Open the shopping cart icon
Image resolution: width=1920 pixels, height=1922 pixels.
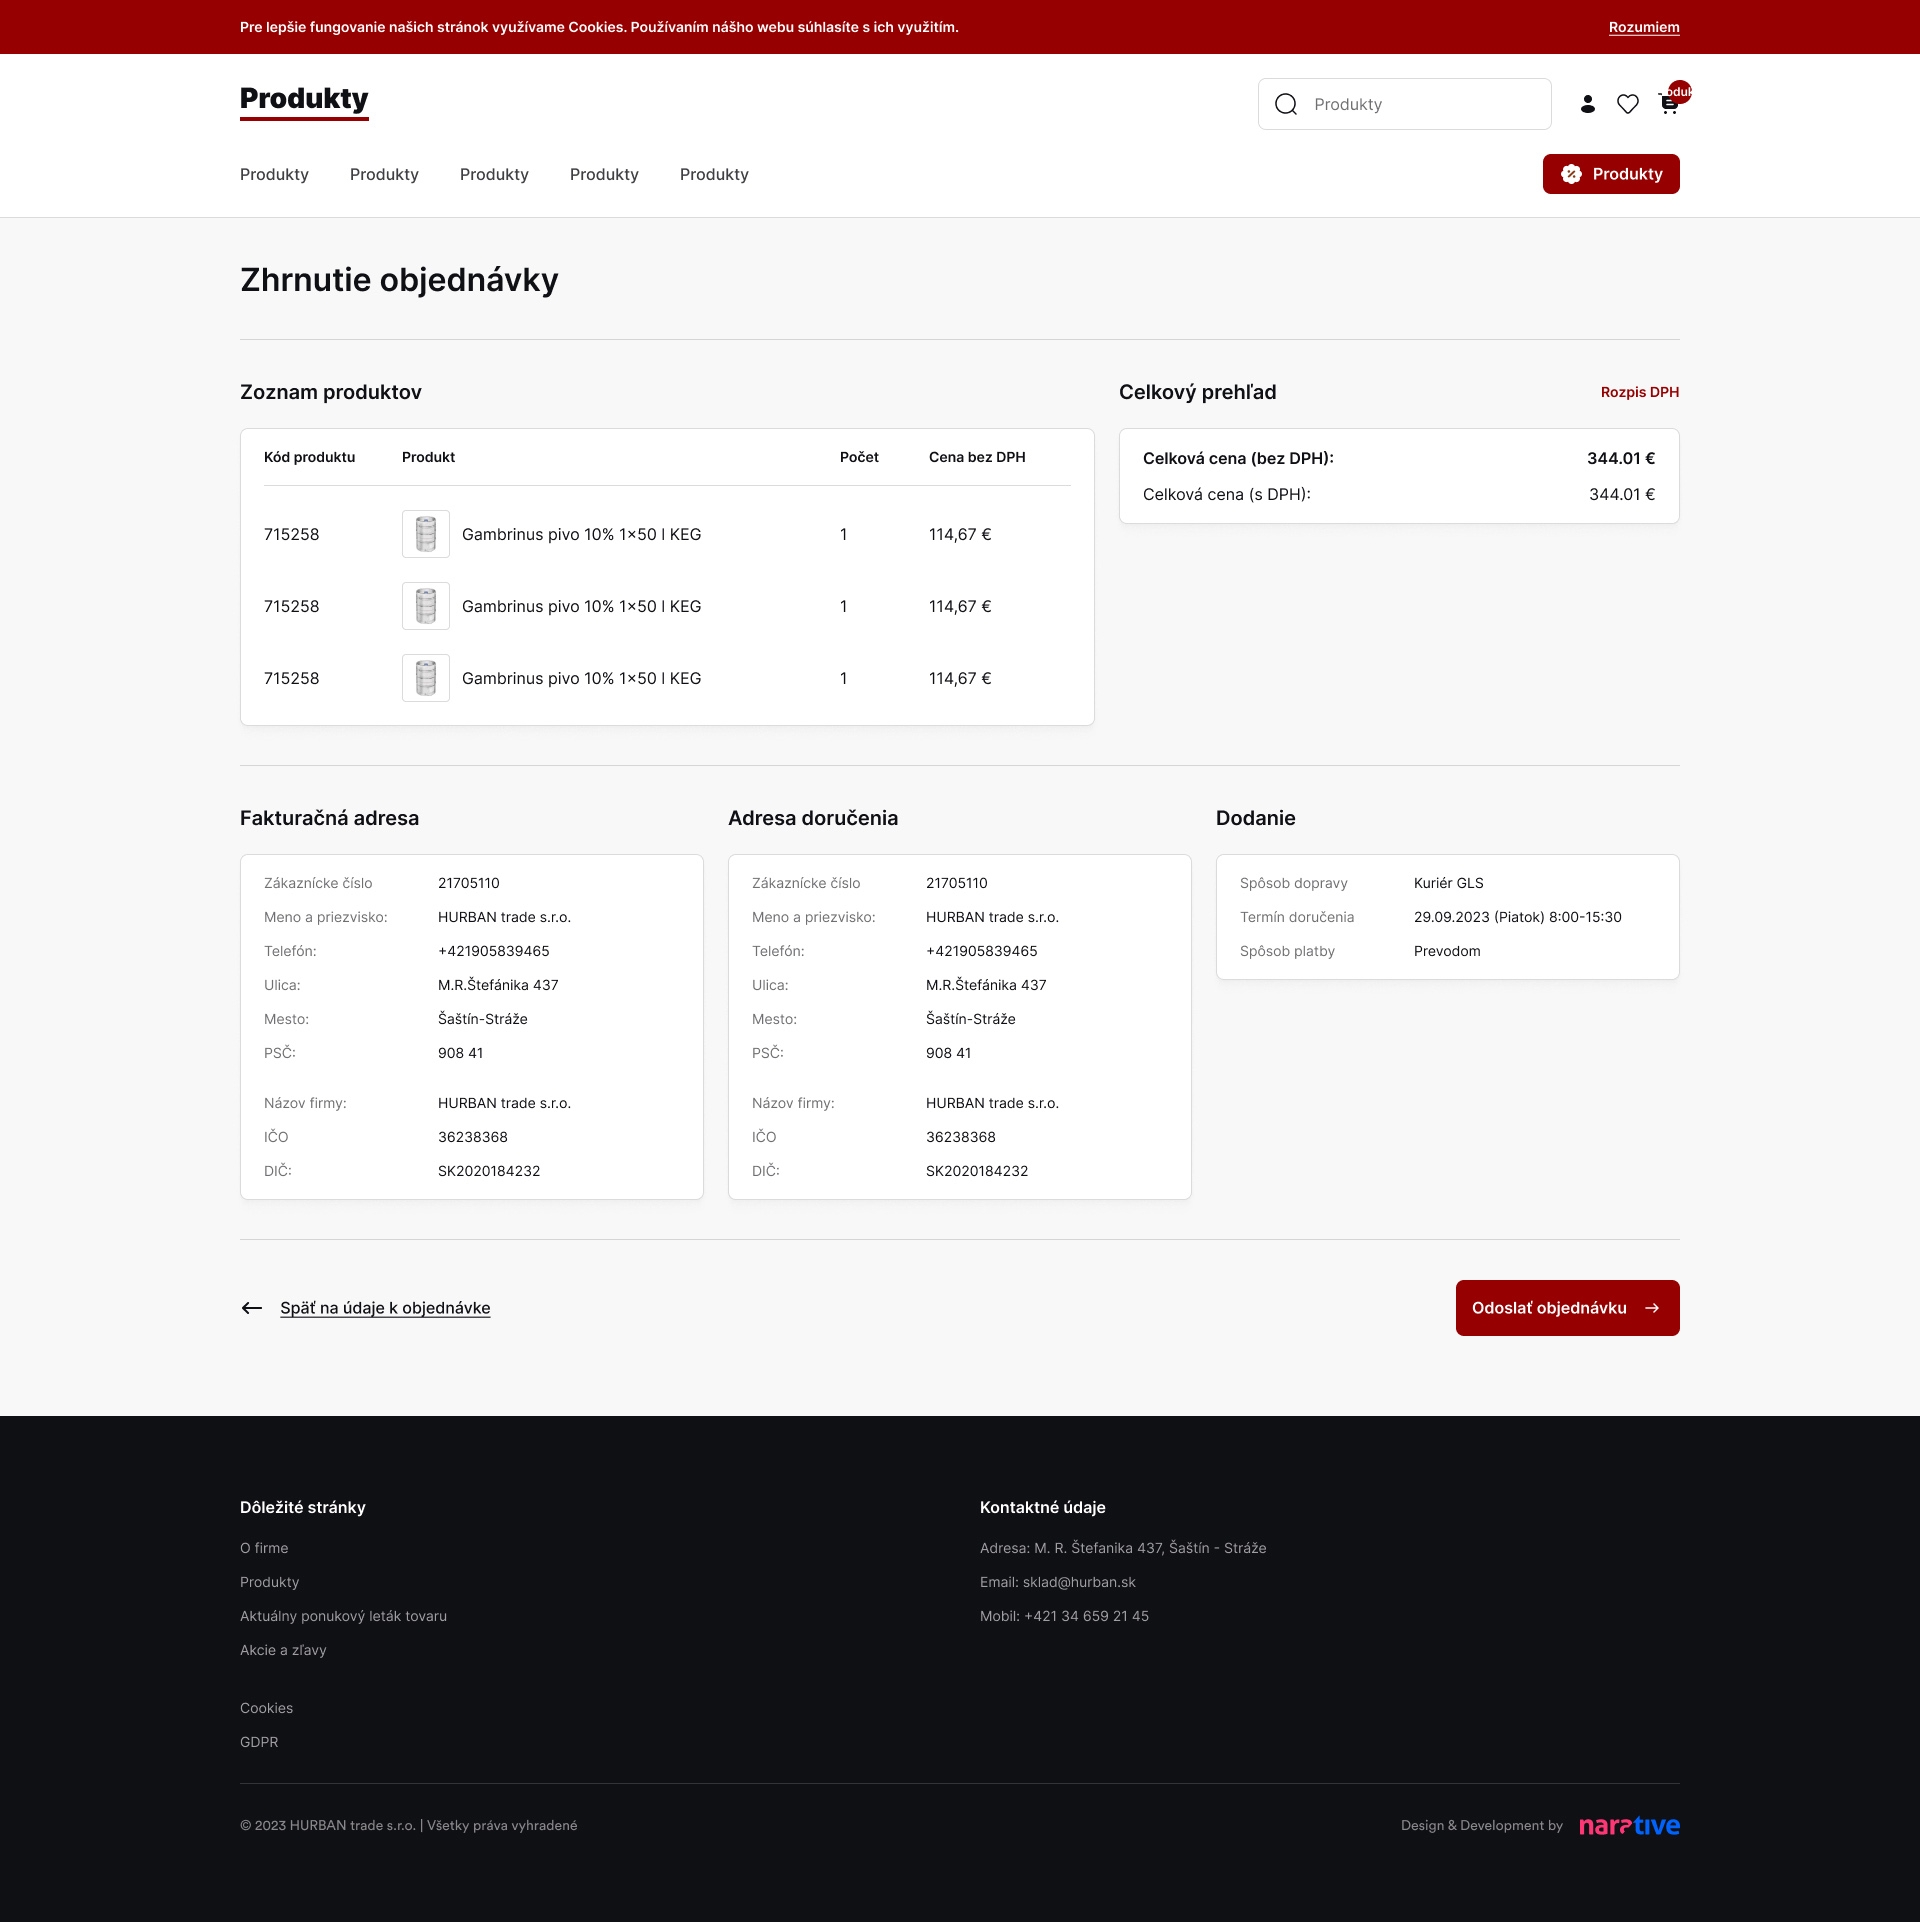pos(1668,105)
